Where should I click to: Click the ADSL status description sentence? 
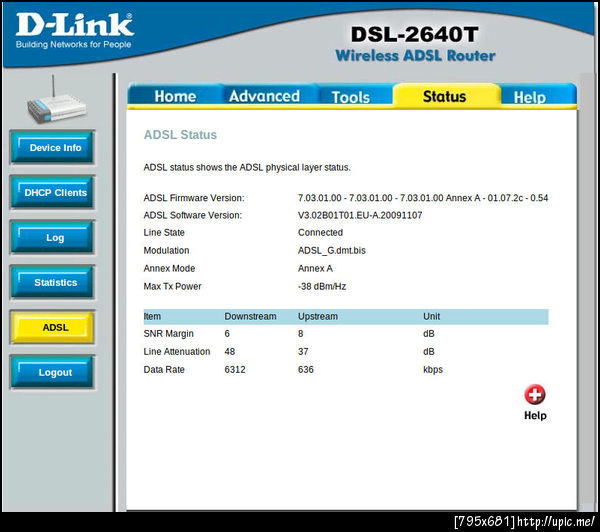[x=247, y=168]
